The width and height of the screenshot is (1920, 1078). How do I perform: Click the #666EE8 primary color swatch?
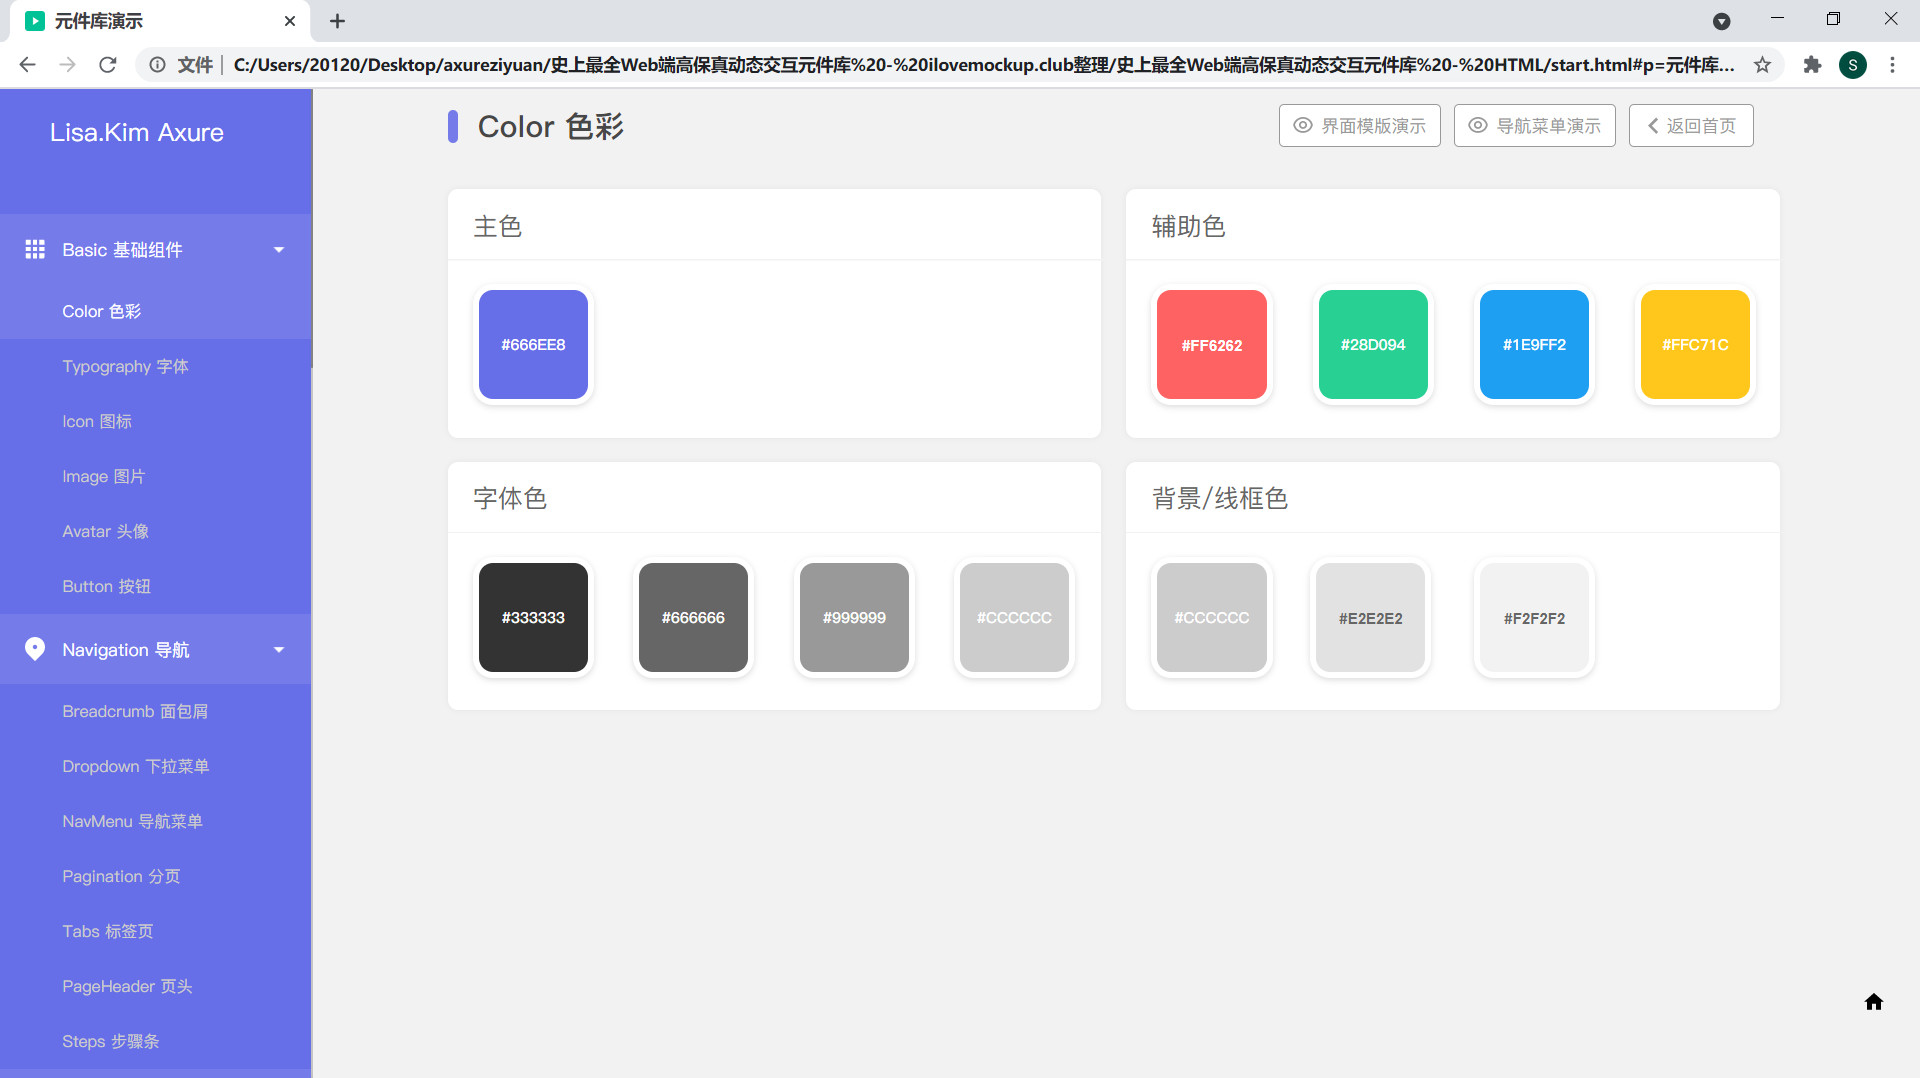[x=533, y=345]
